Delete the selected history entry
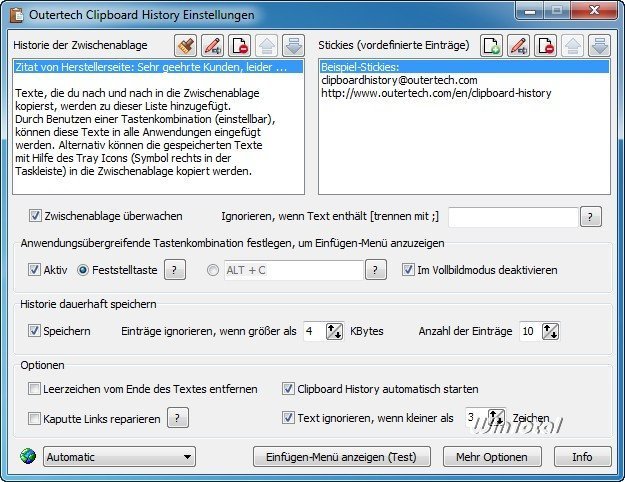The width and height of the screenshot is (625, 482). click(x=240, y=45)
